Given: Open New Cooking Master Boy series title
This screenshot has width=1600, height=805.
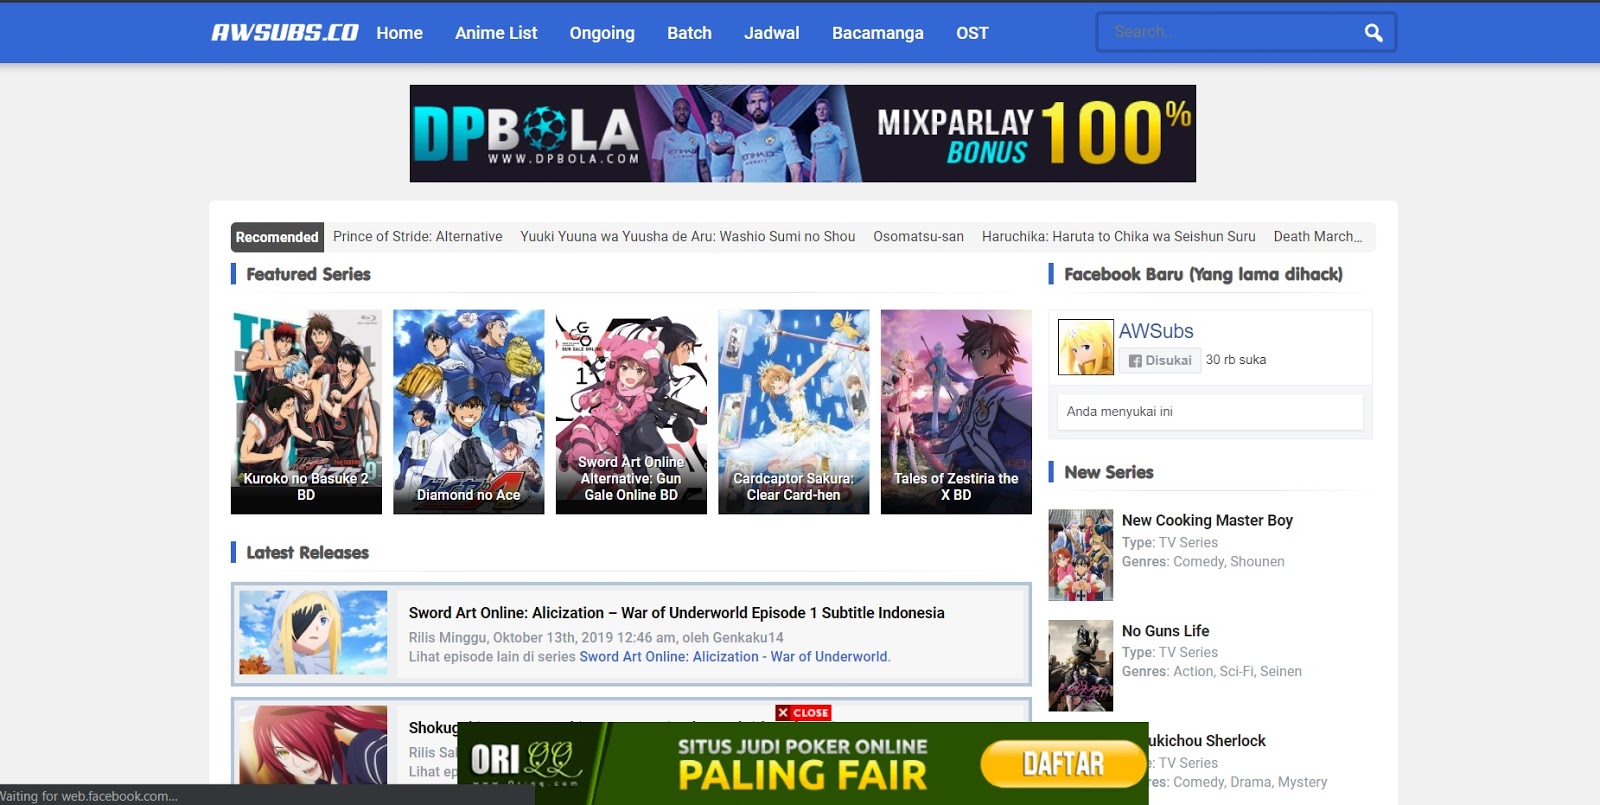Looking at the screenshot, I should (x=1207, y=520).
